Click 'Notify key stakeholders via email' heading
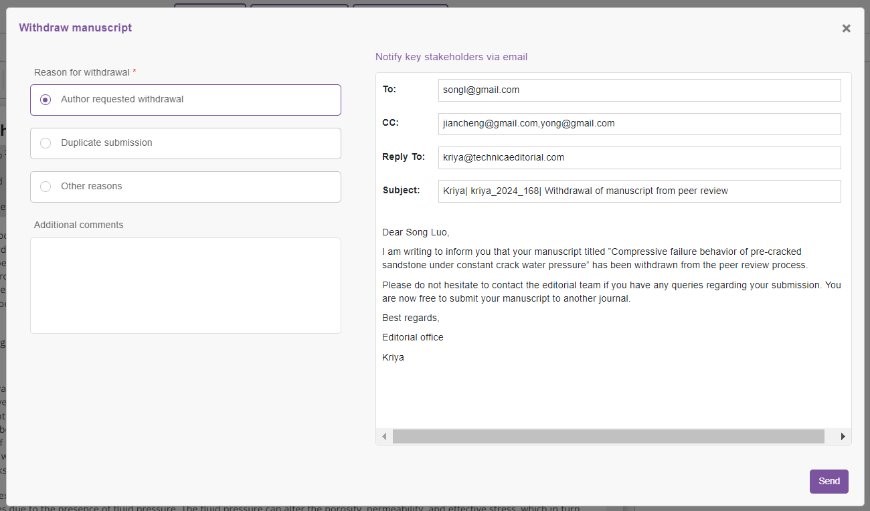This screenshot has width=870, height=511. point(451,57)
